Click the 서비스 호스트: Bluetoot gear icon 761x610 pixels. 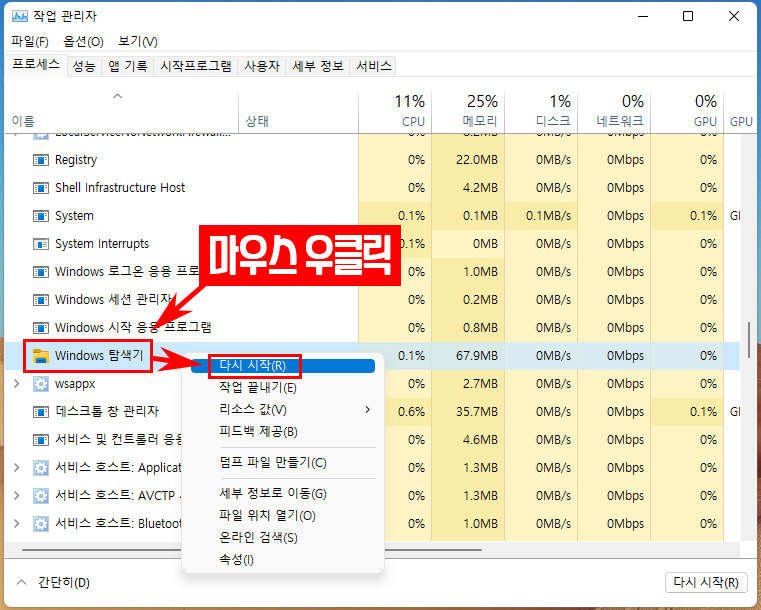point(41,524)
